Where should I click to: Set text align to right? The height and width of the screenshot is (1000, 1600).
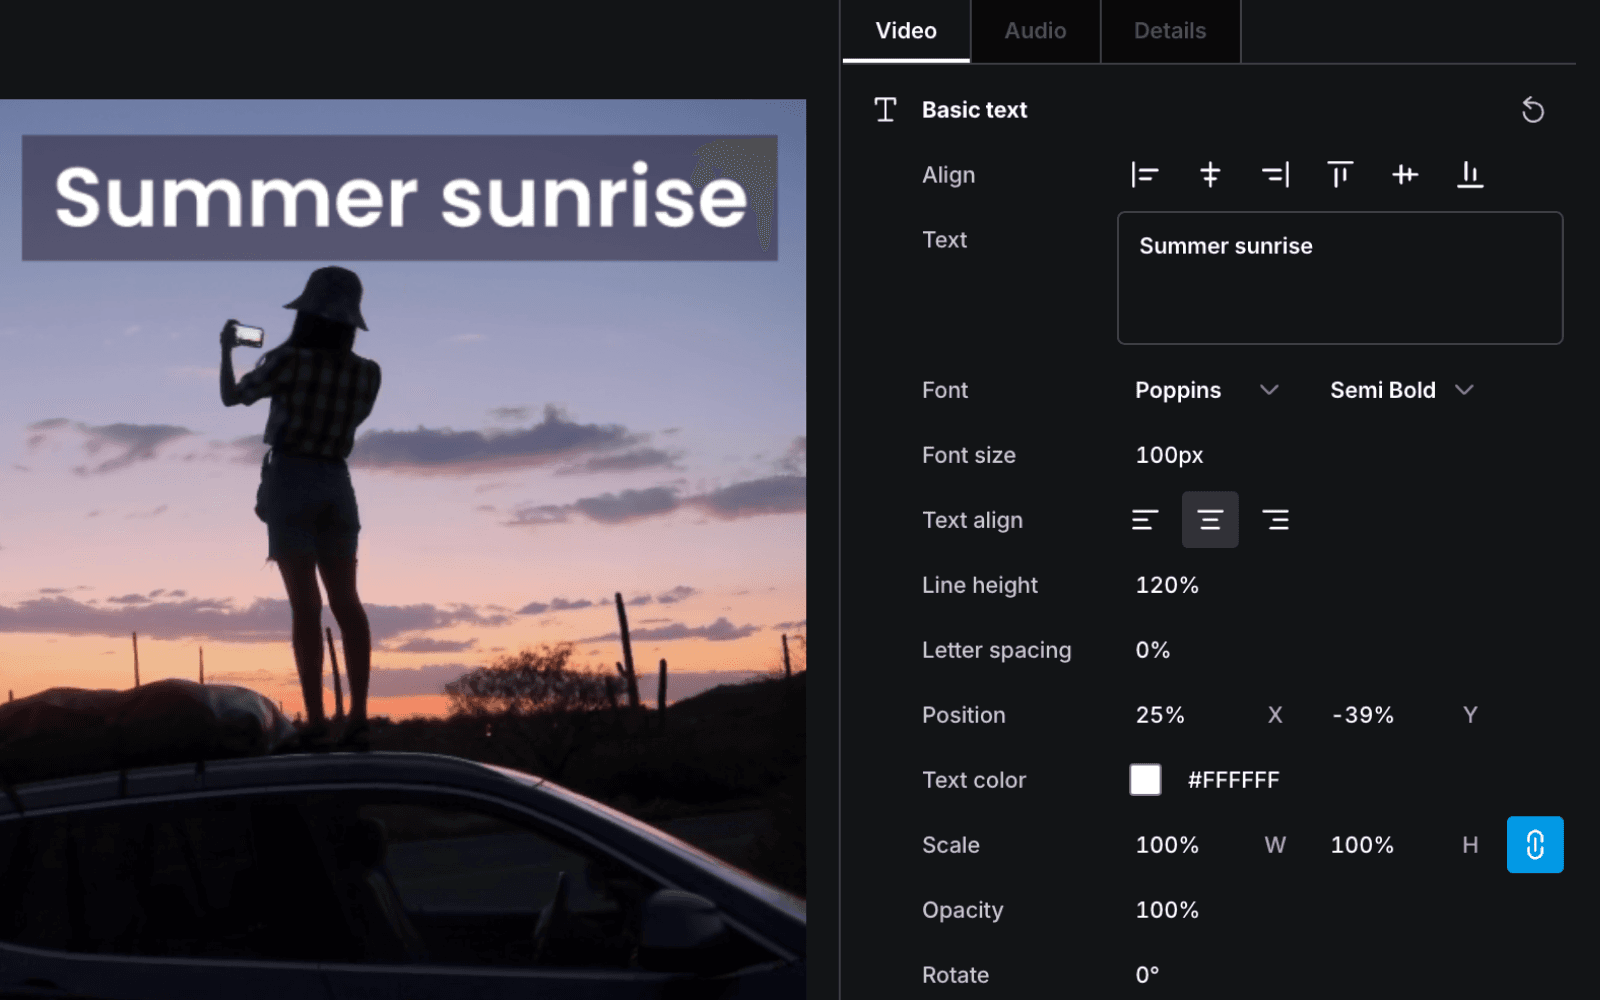click(1275, 520)
